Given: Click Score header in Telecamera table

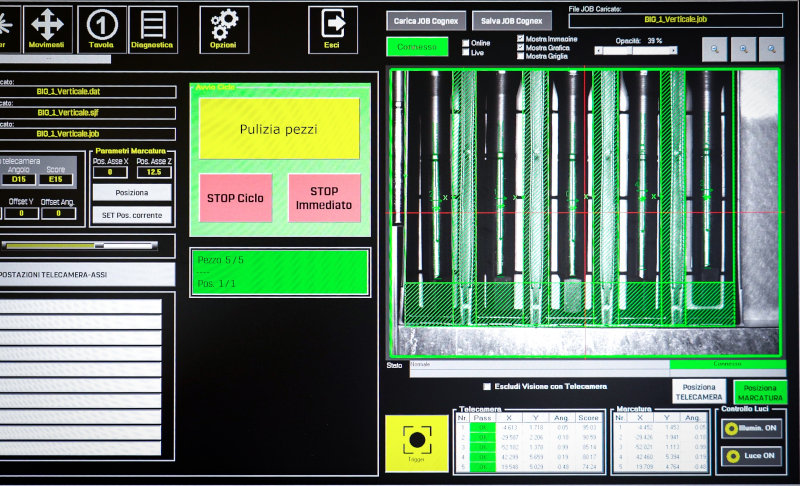Looking at the screenshot, I should tap(588, 418).
